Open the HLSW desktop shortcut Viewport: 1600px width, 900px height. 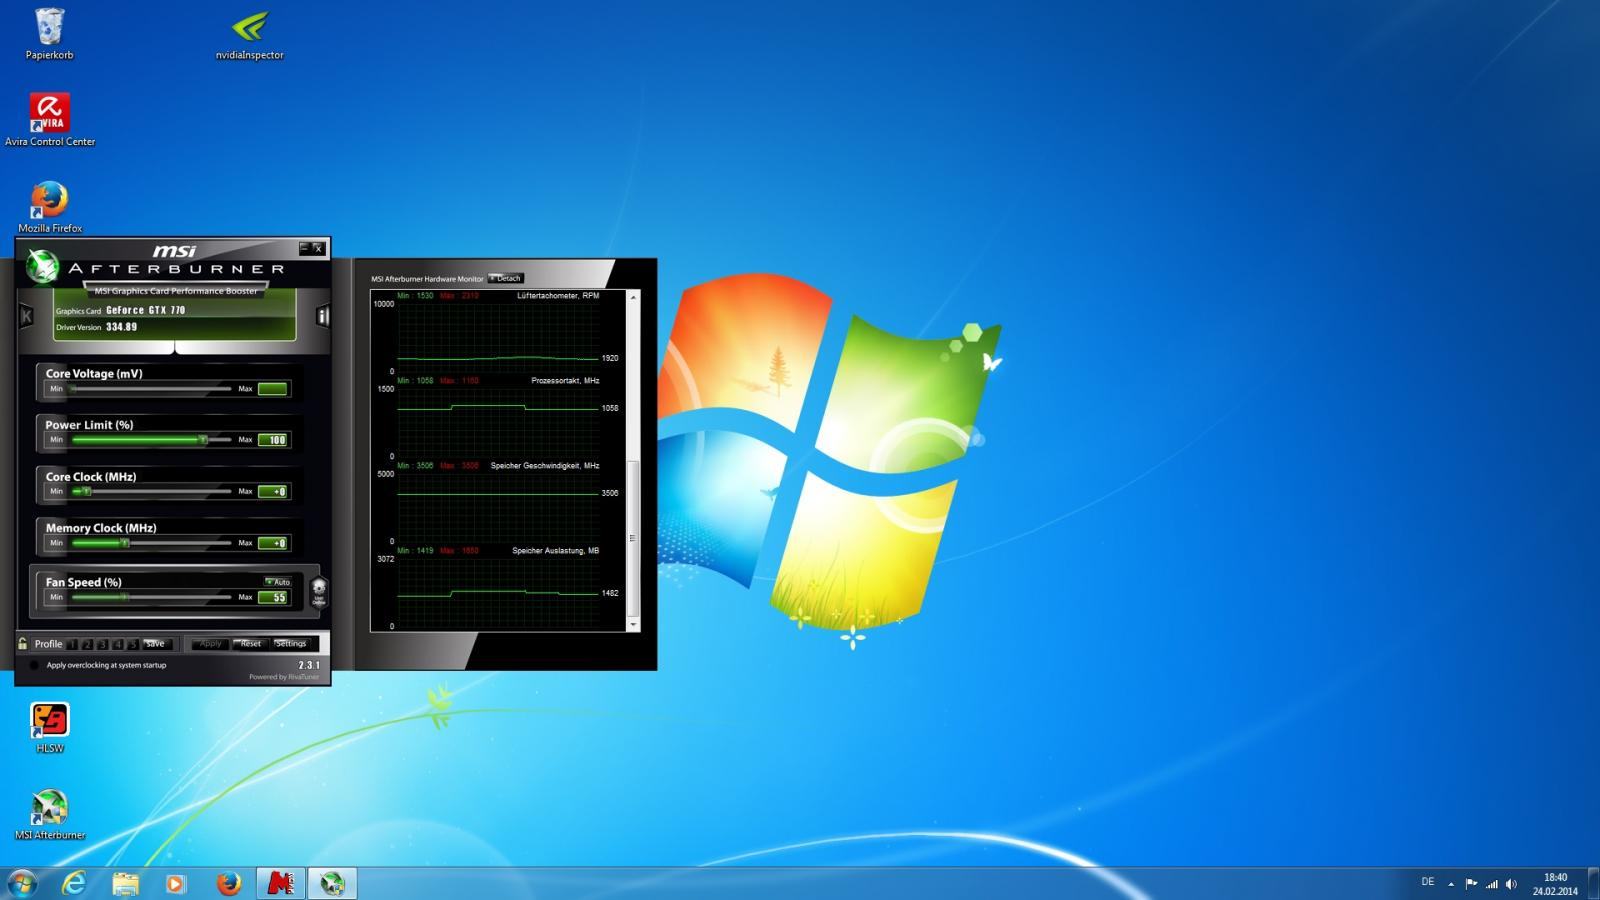(49, 727)
